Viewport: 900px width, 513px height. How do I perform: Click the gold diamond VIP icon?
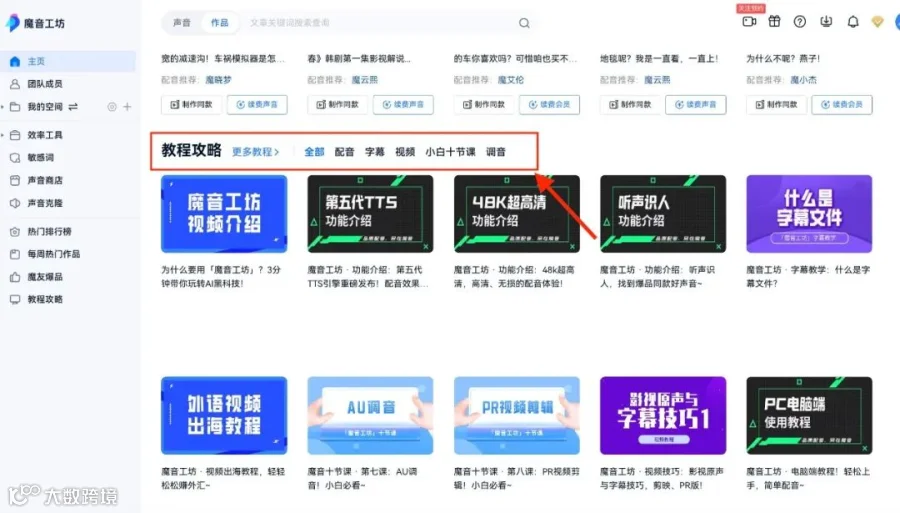[877, 22]
